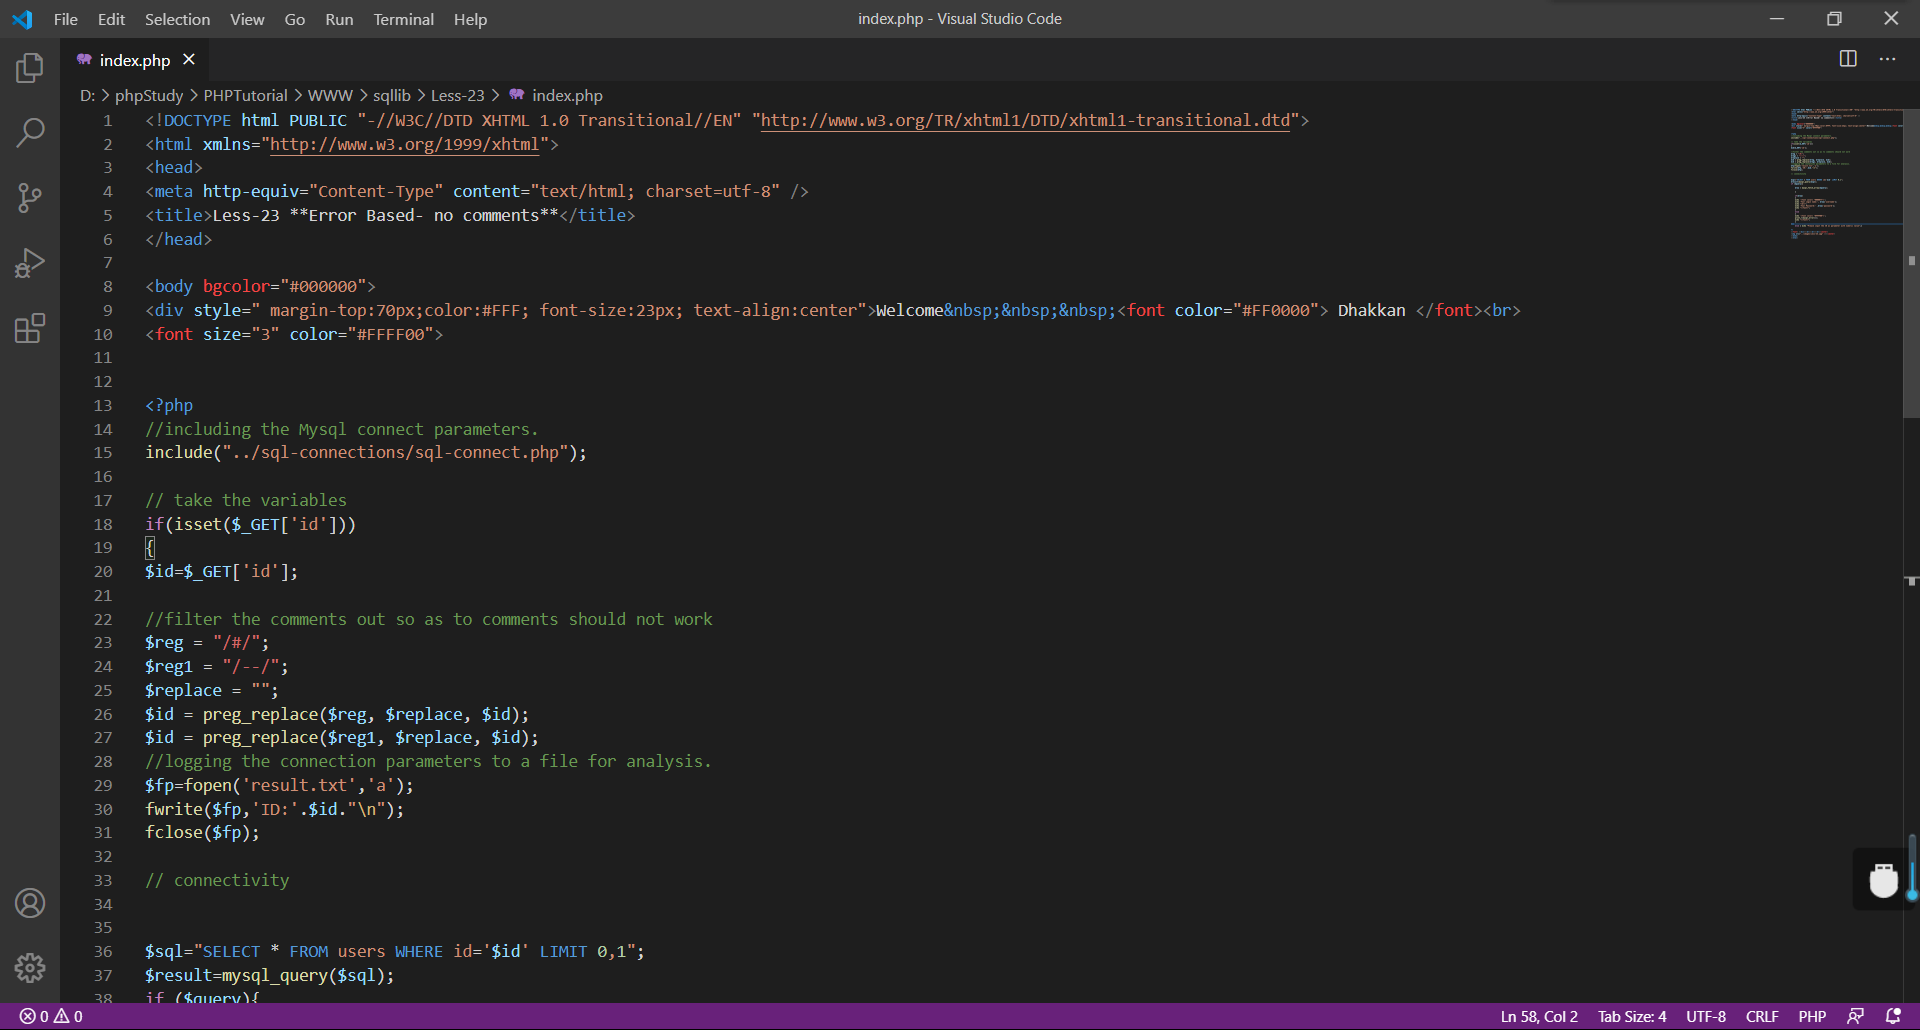Click the errors and warnings indicator
This screenshot has width=1920, height=1030.
[x=52, y=1016]
